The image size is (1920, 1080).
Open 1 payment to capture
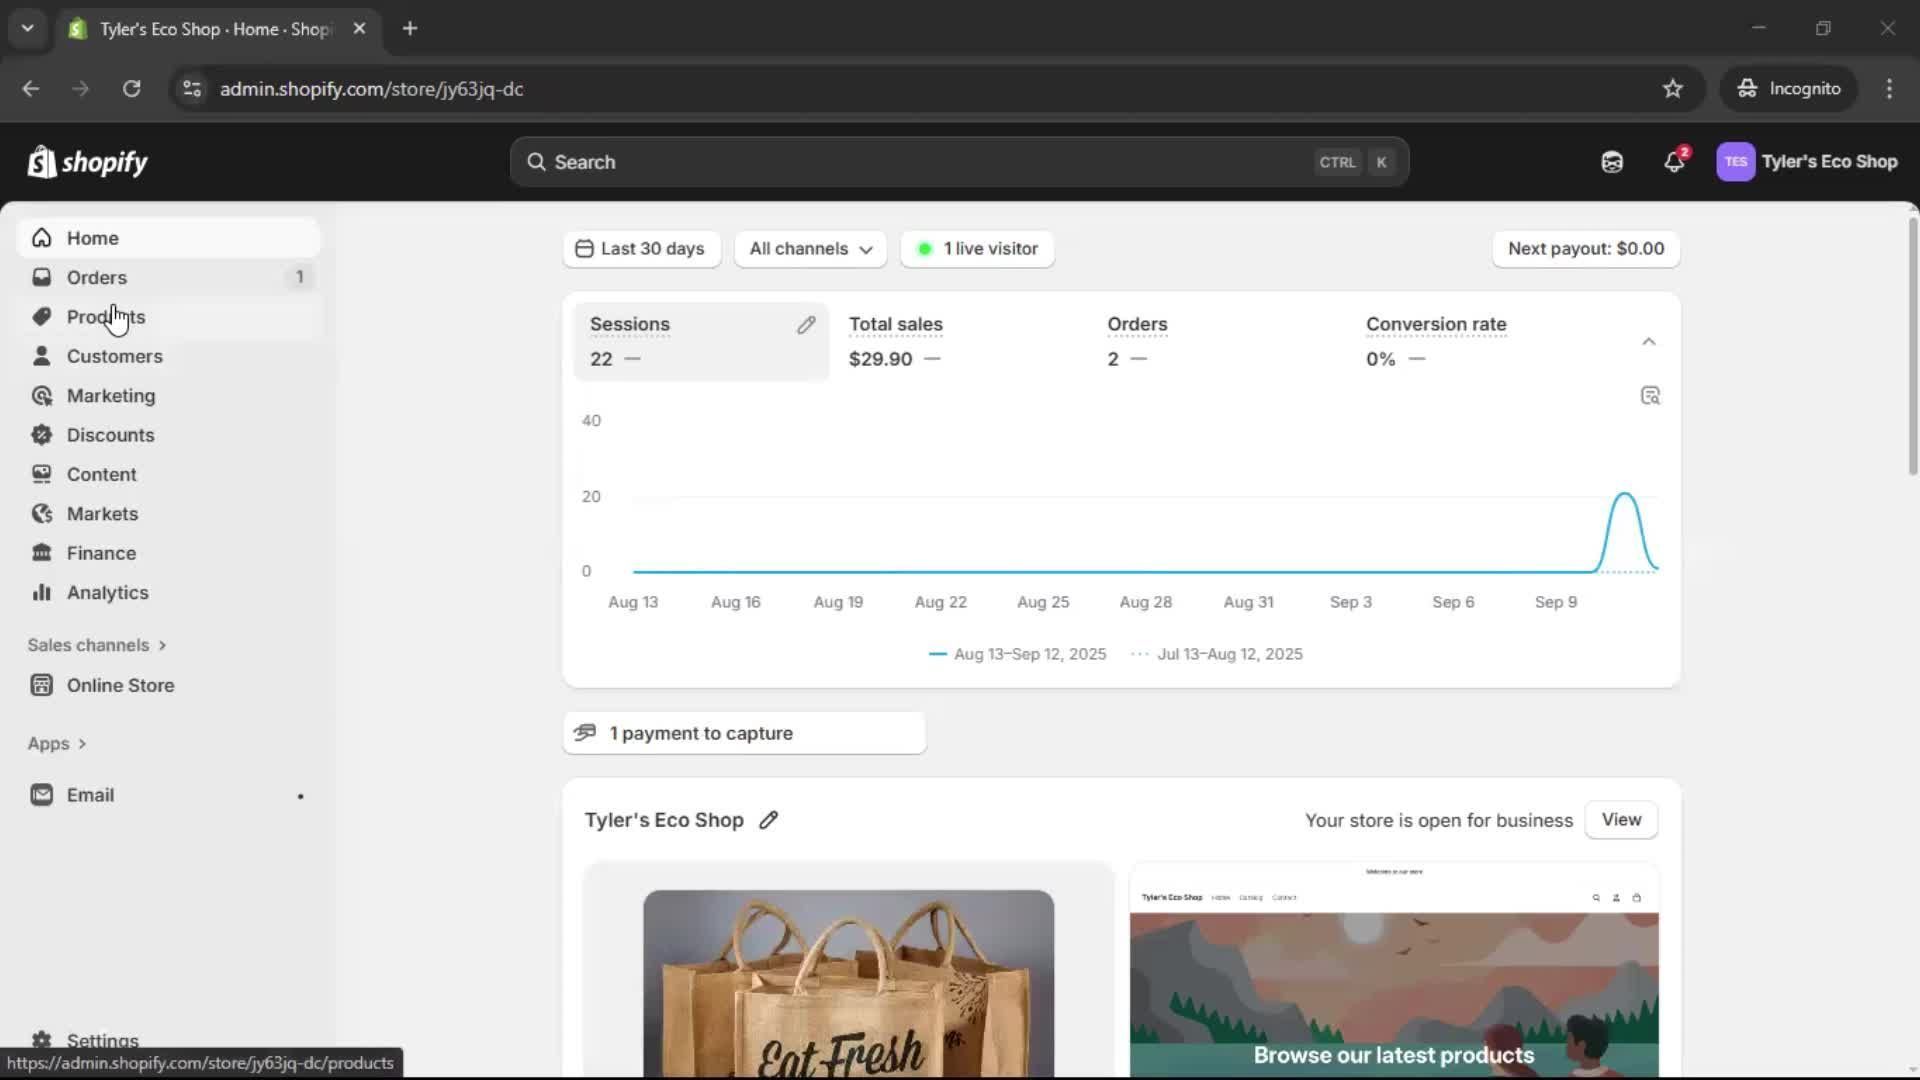(743, 733)
